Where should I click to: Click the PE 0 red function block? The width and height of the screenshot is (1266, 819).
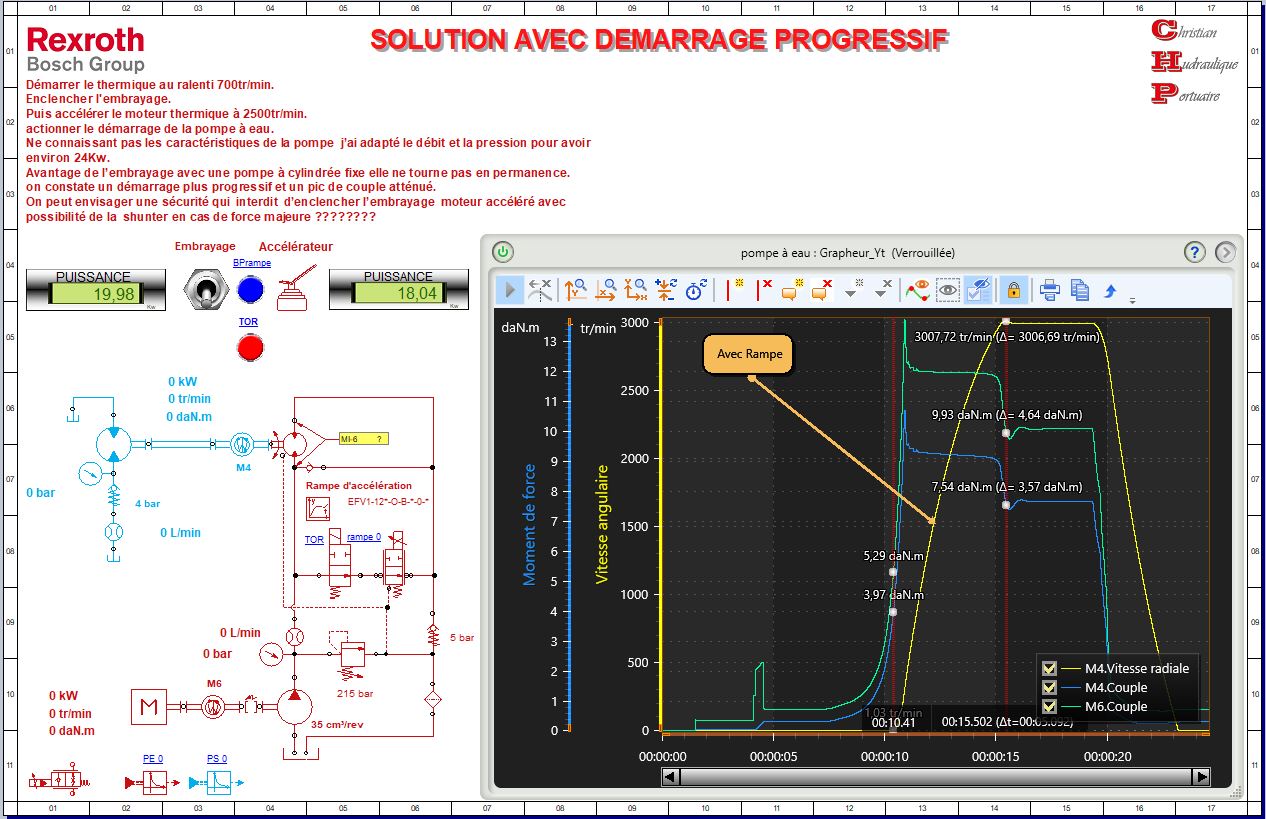[153, 781]
